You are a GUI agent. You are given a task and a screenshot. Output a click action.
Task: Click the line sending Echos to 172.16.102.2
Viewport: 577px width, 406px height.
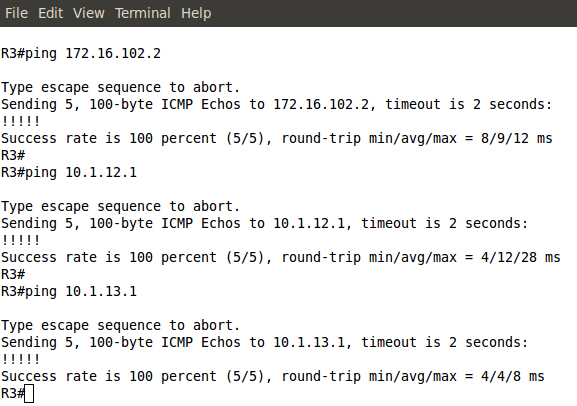pos(276,105)
